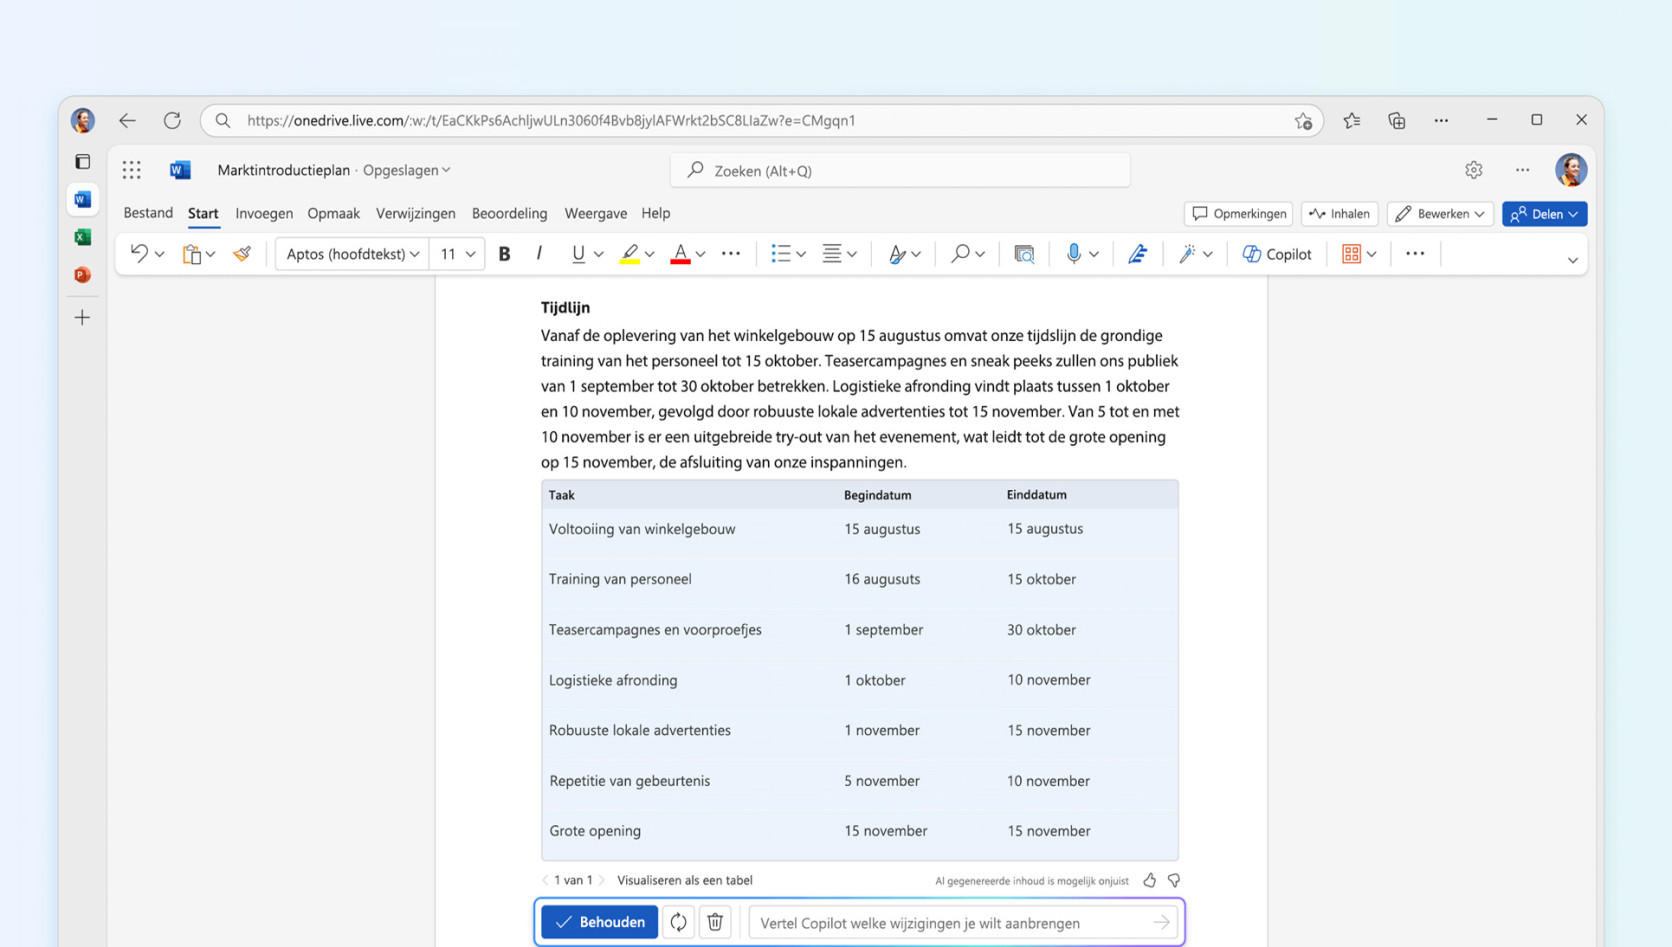The width and height of the screenshot is (1672, 947).
Task: Open the Invoegen tab
Action: coord(264,213)
